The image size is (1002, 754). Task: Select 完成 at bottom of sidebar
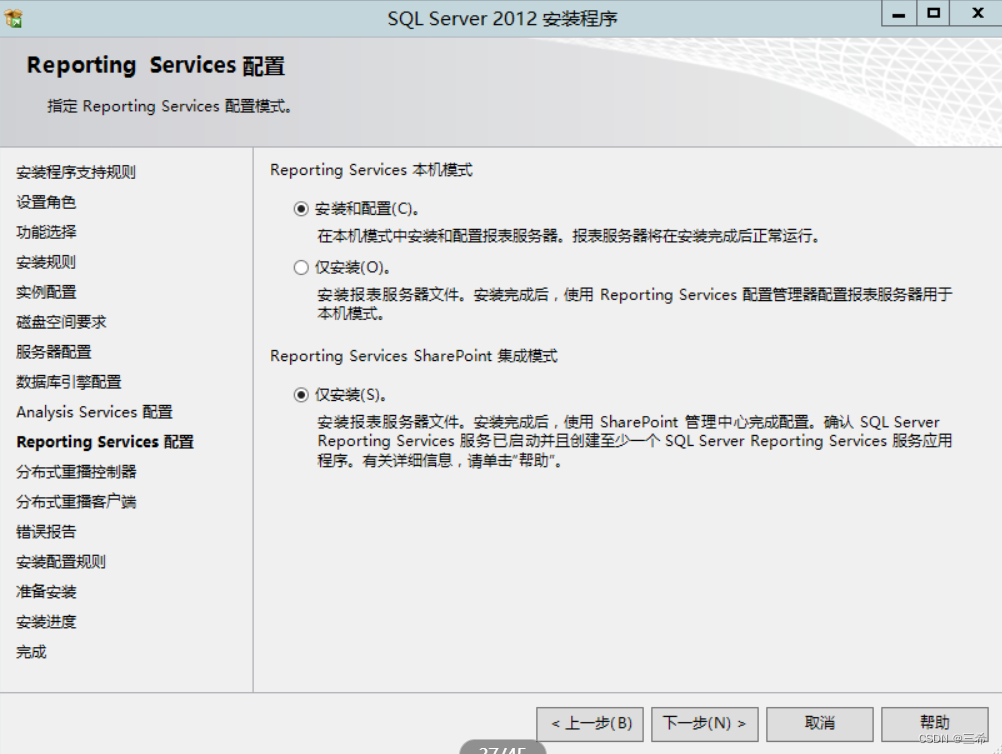pyautogui.click(x=29, y=651)
